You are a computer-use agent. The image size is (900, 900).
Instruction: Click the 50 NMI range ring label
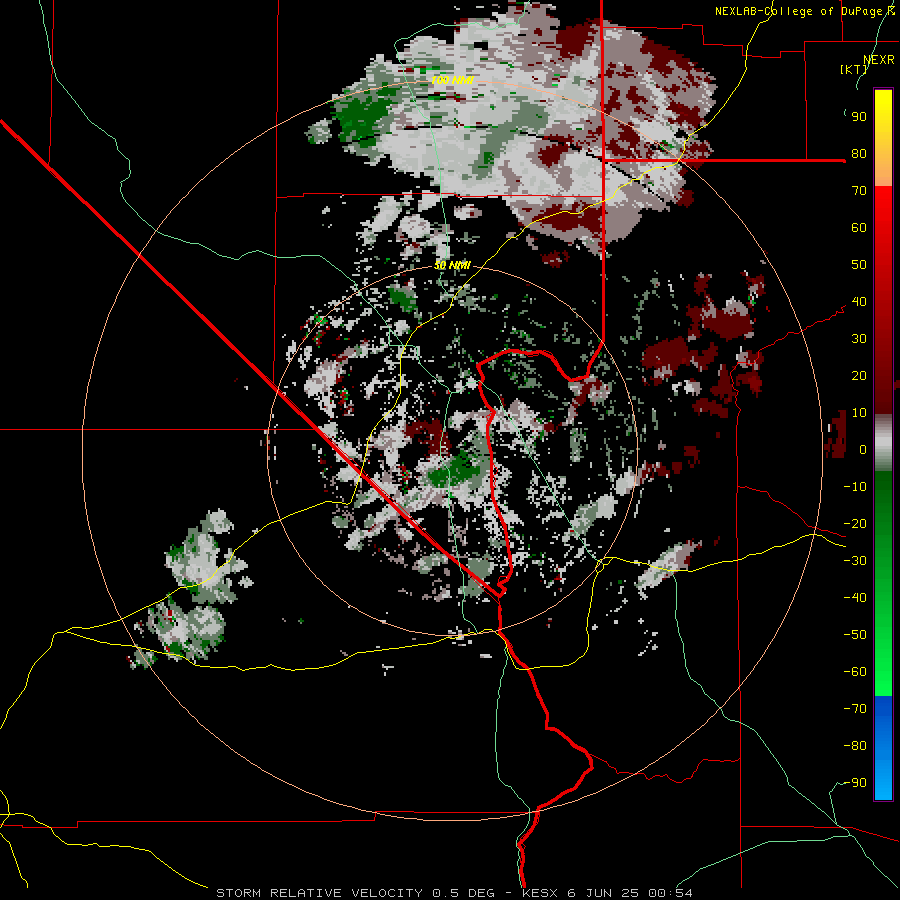(452, 265)
